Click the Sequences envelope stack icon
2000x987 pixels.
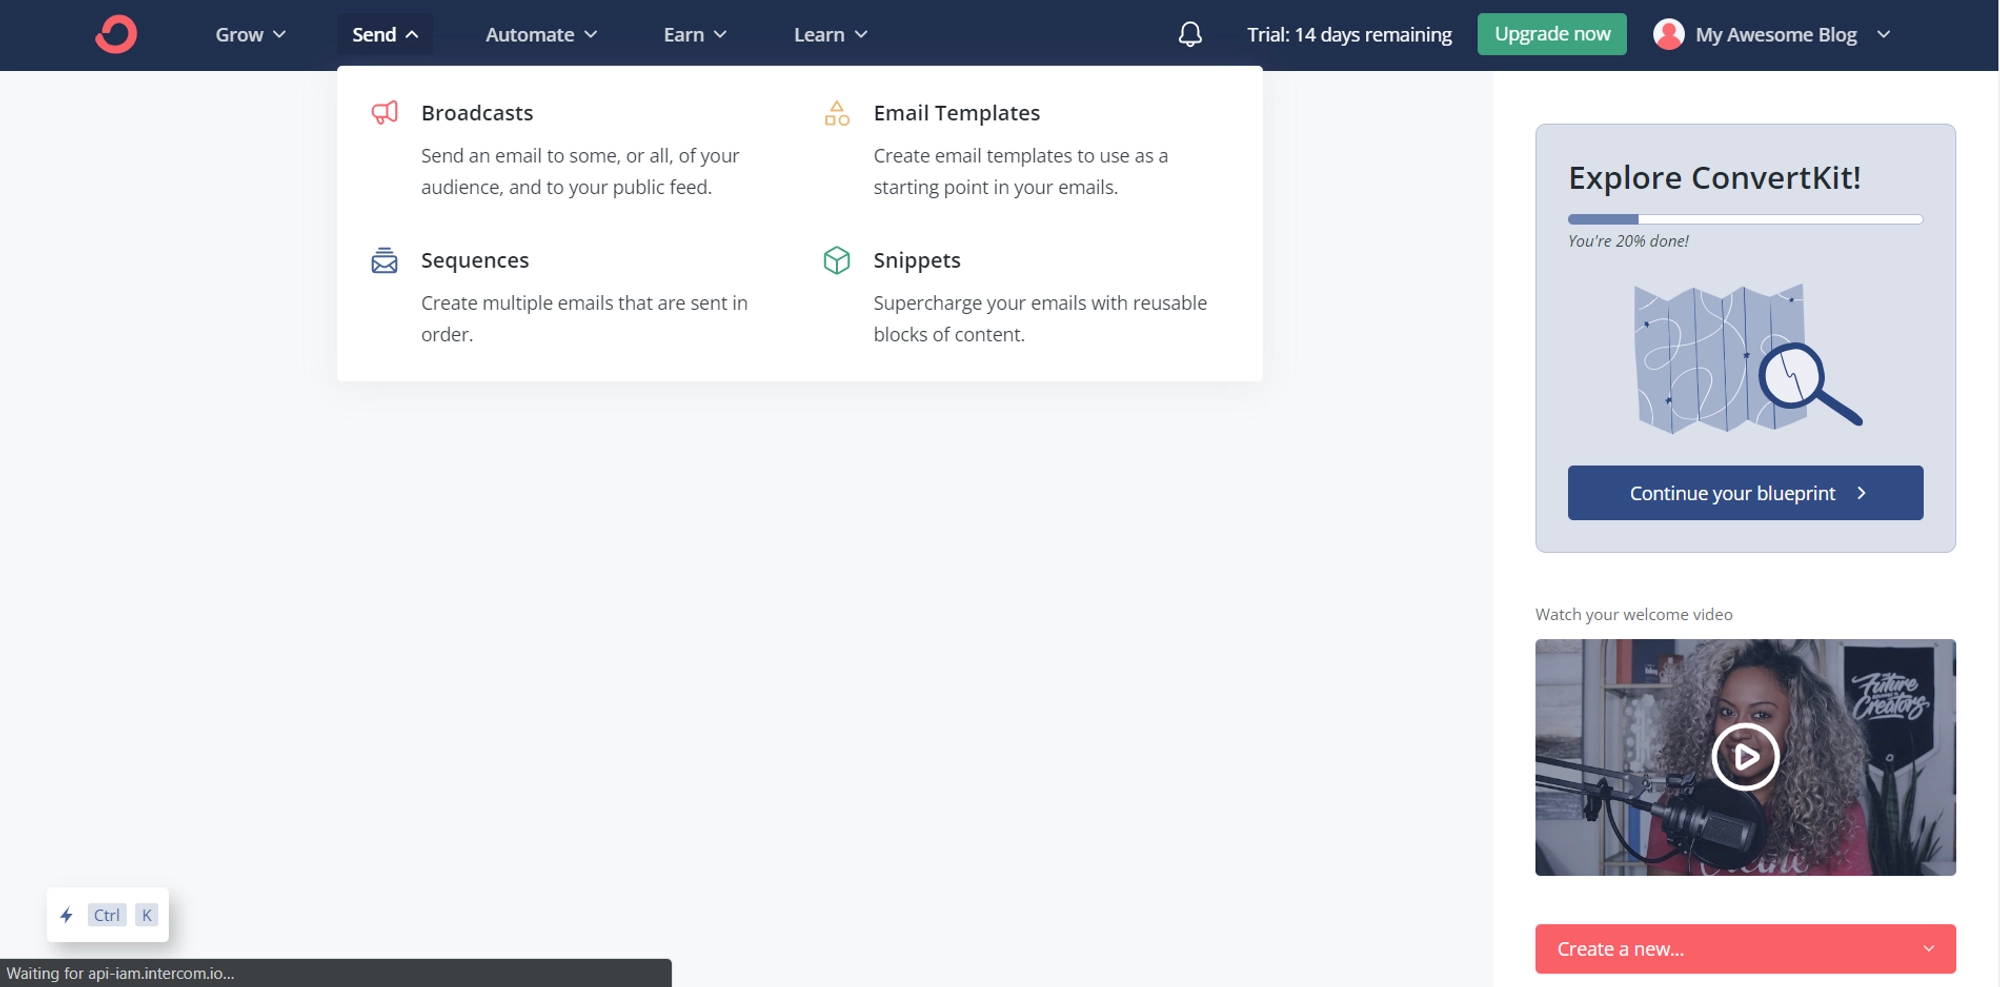pos(385,260)
